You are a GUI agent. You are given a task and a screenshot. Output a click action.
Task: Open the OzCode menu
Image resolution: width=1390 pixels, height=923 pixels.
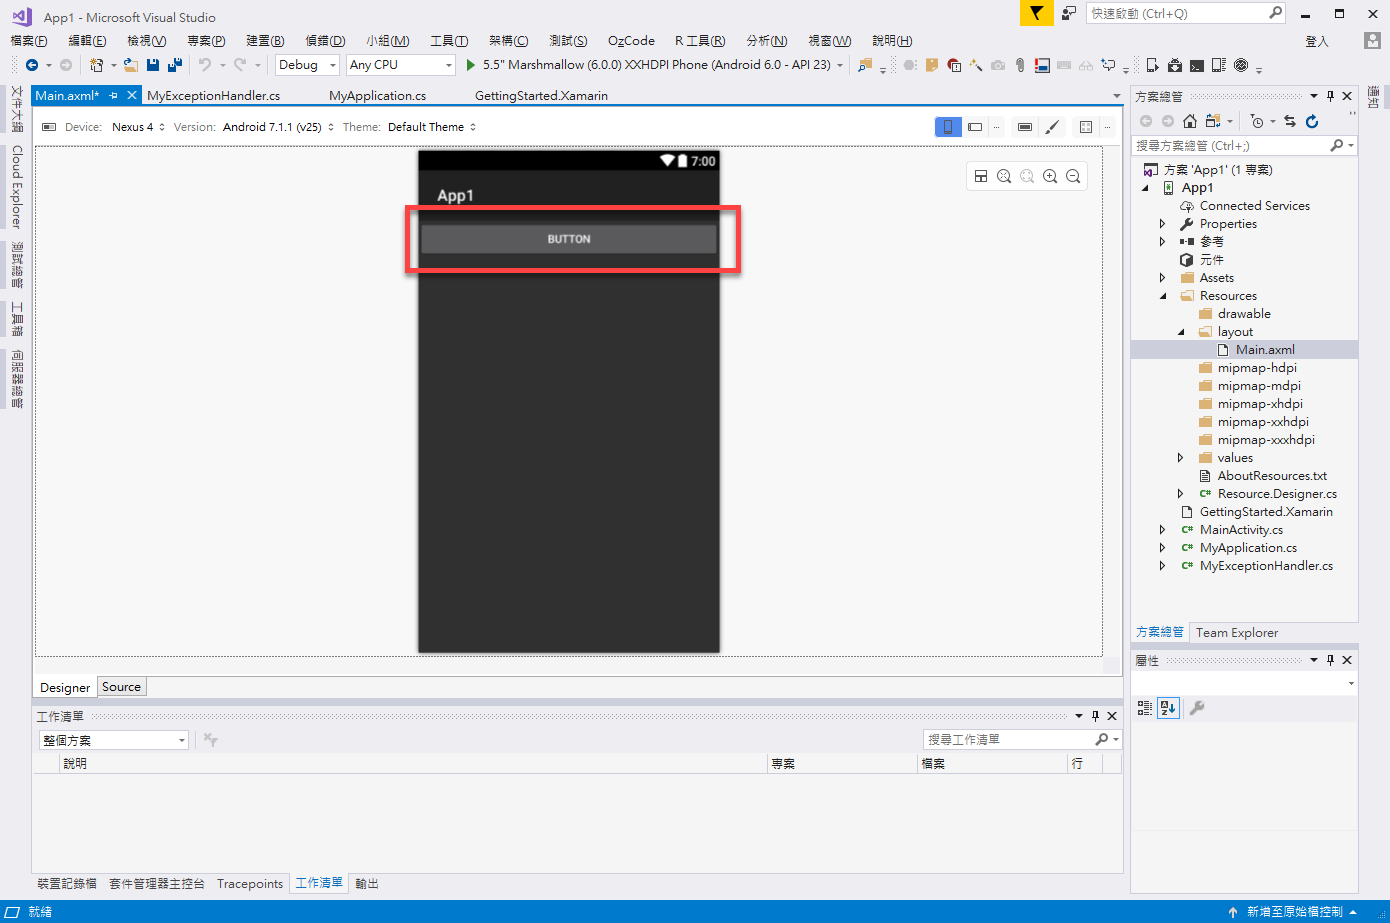(631, 41)
